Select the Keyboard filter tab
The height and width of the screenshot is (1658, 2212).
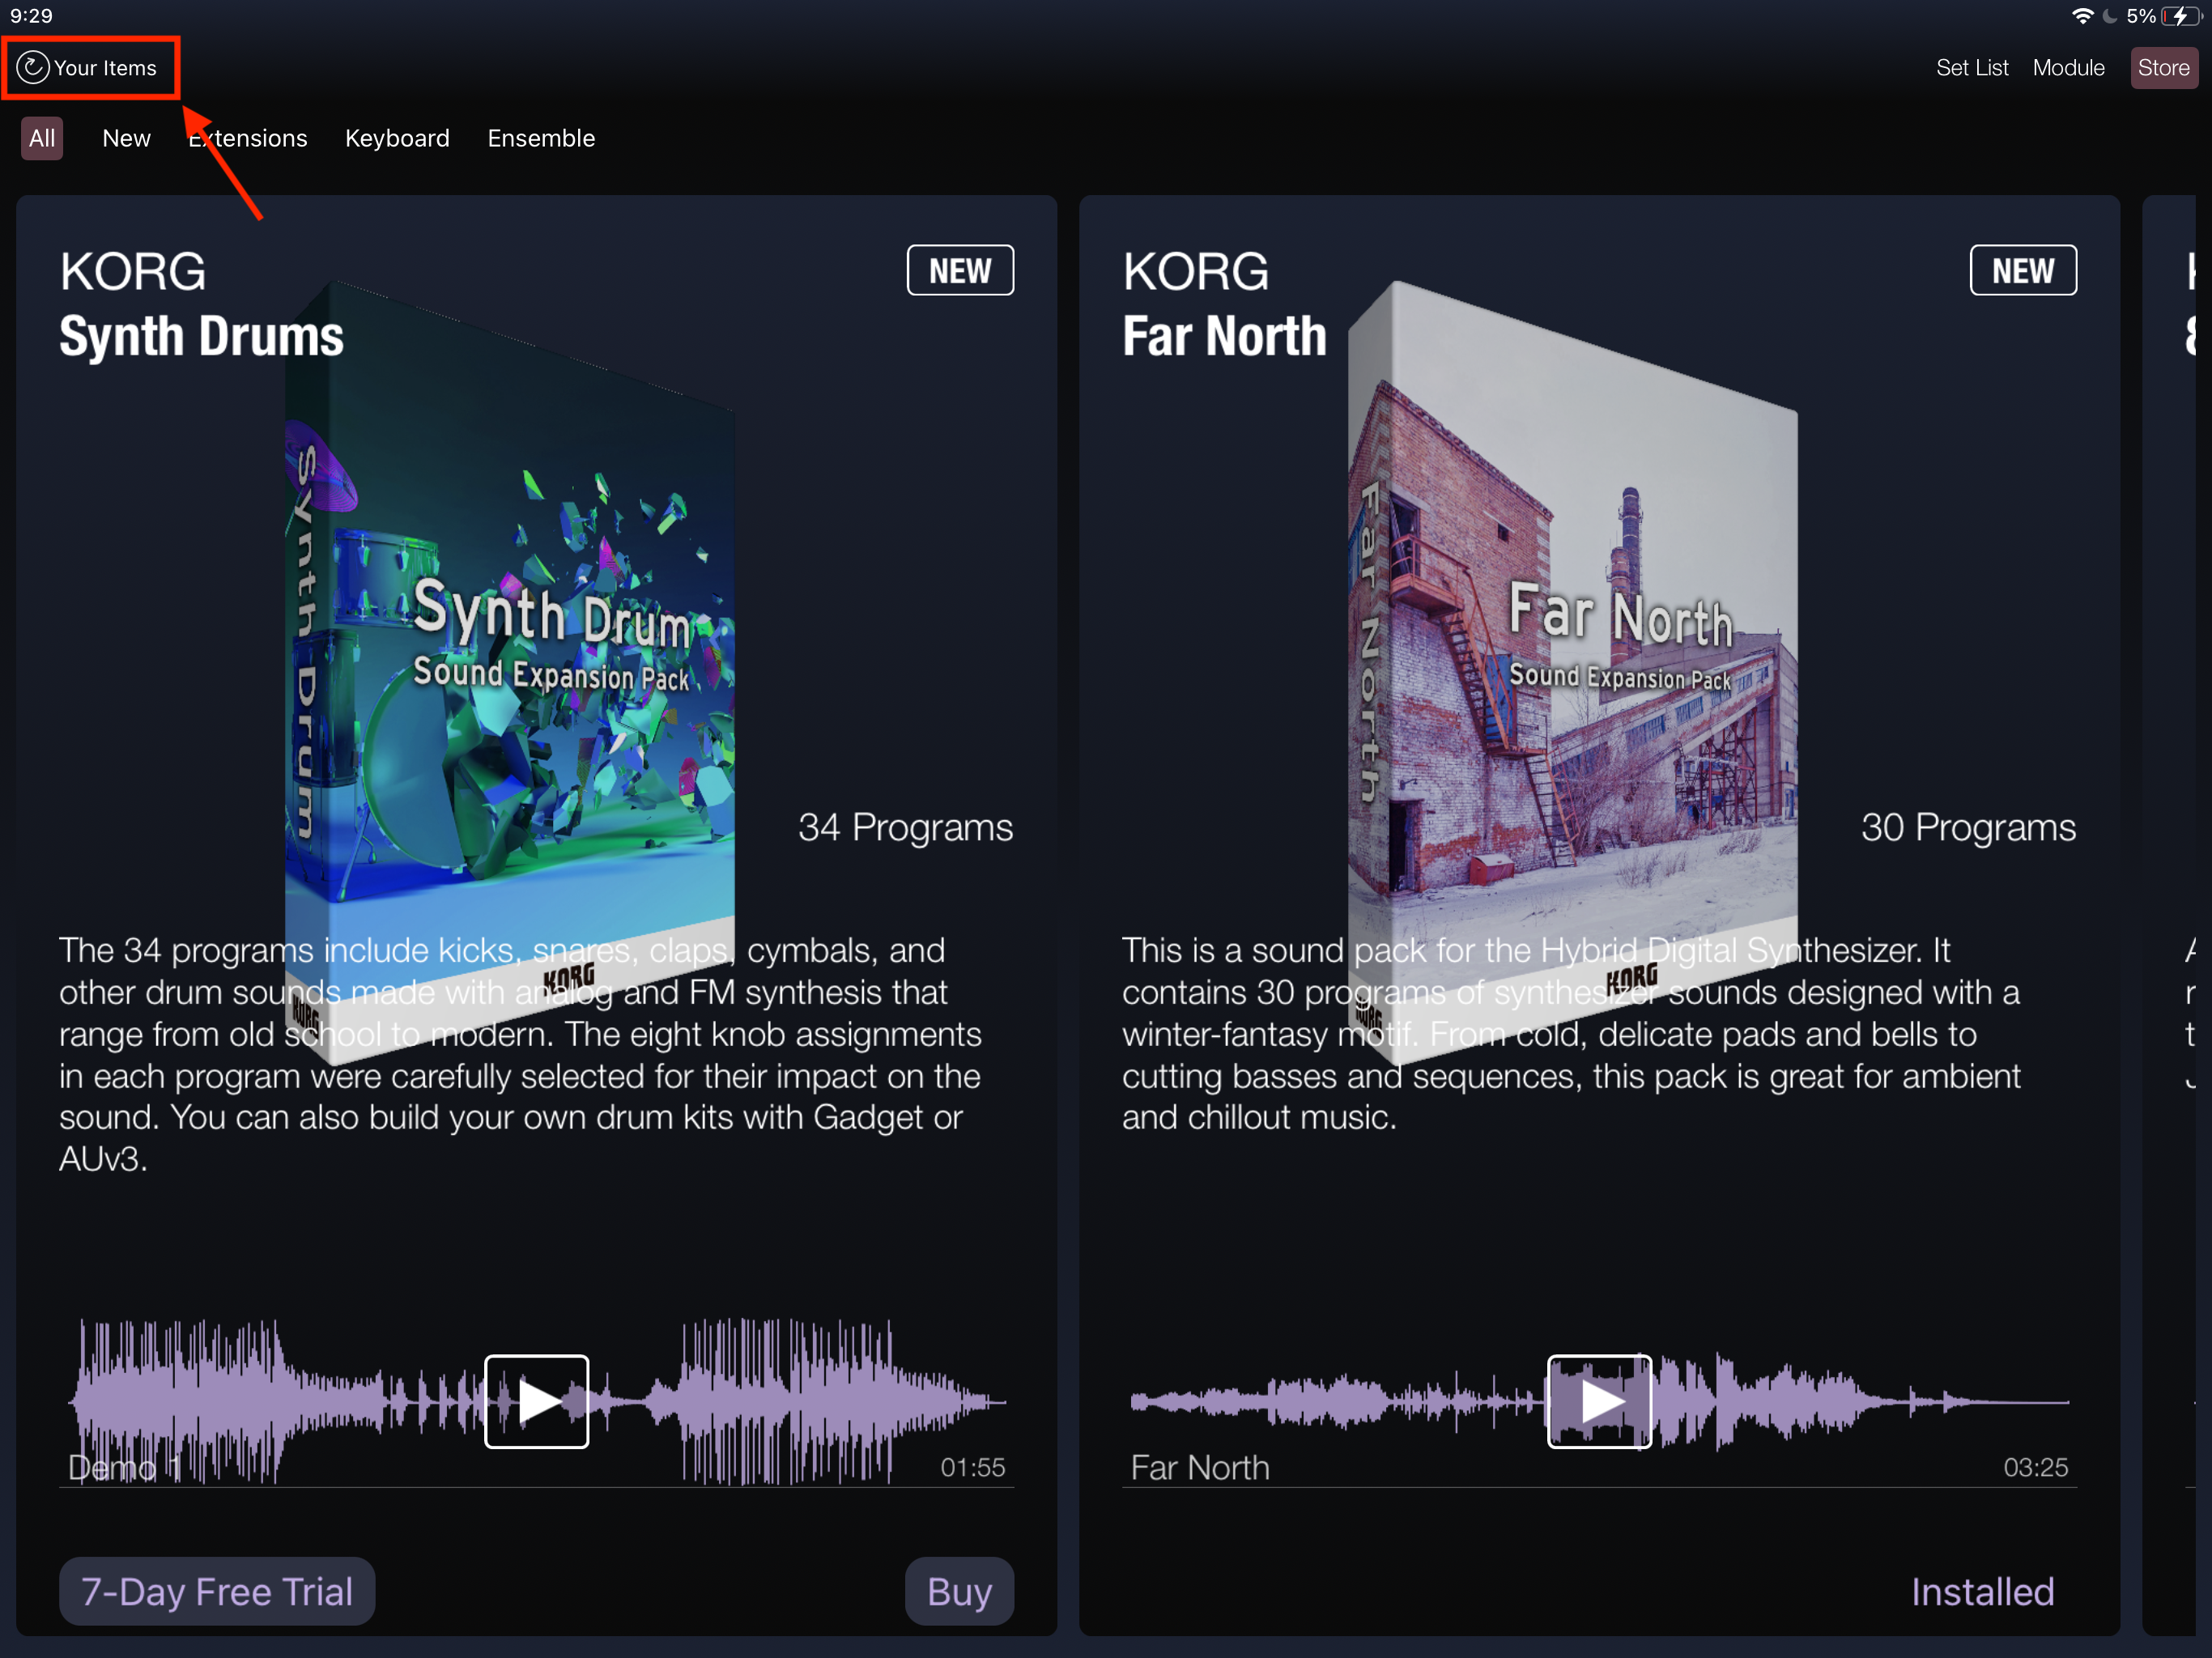click(x=395, y=138)
